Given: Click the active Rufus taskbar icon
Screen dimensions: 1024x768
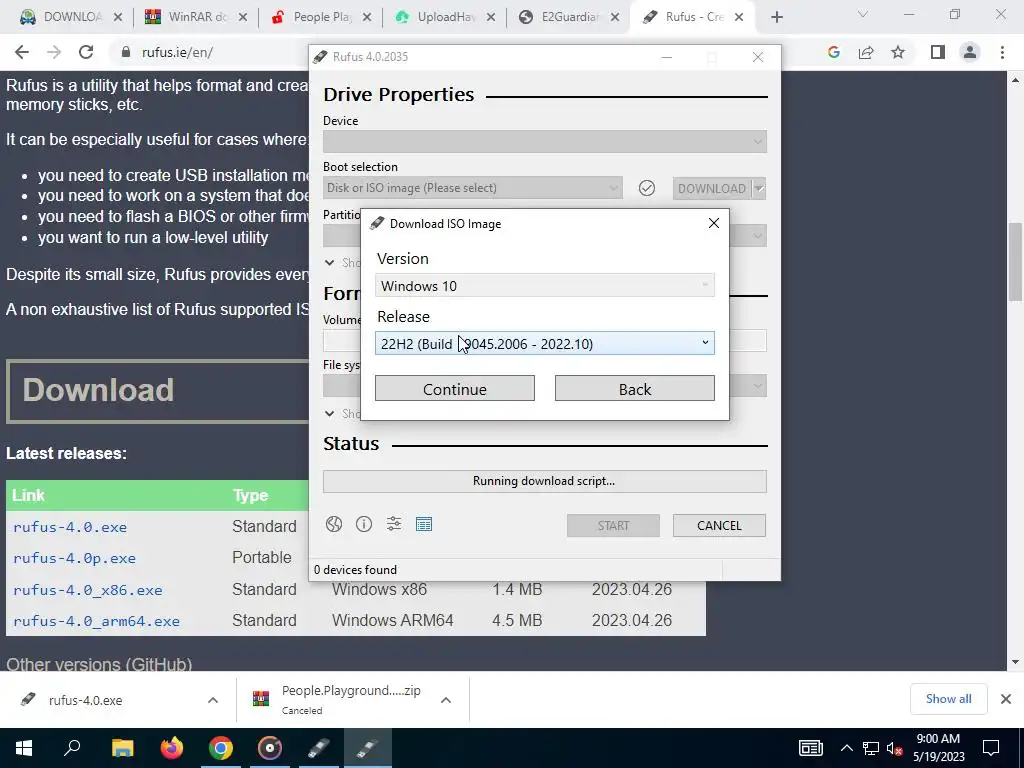Looking at the screenshot, I should (x=367, y=748).
